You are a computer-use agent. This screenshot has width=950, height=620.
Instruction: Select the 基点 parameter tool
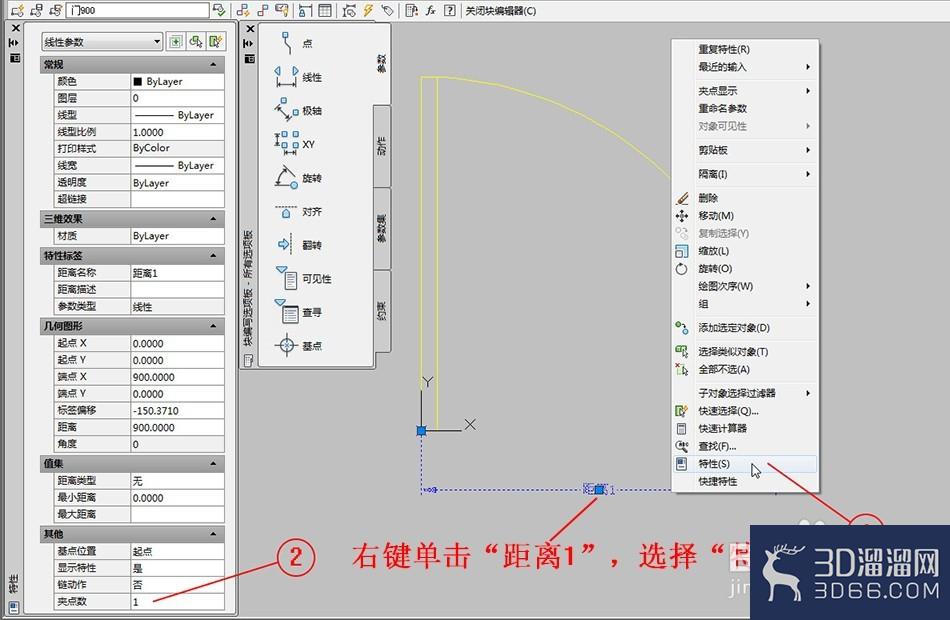297,345
